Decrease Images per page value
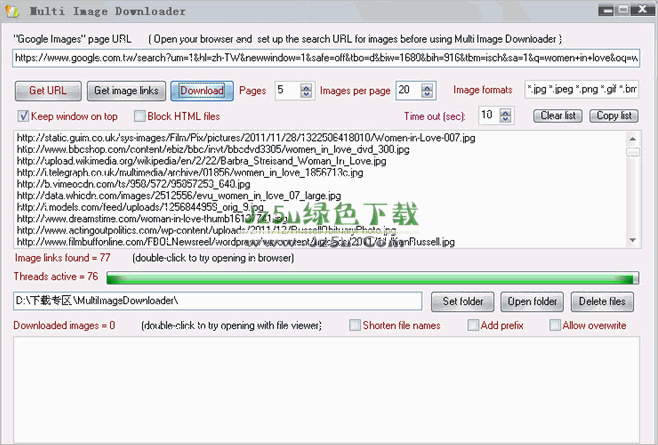This screenshot has height=445, width=658. tap(427, 94)
